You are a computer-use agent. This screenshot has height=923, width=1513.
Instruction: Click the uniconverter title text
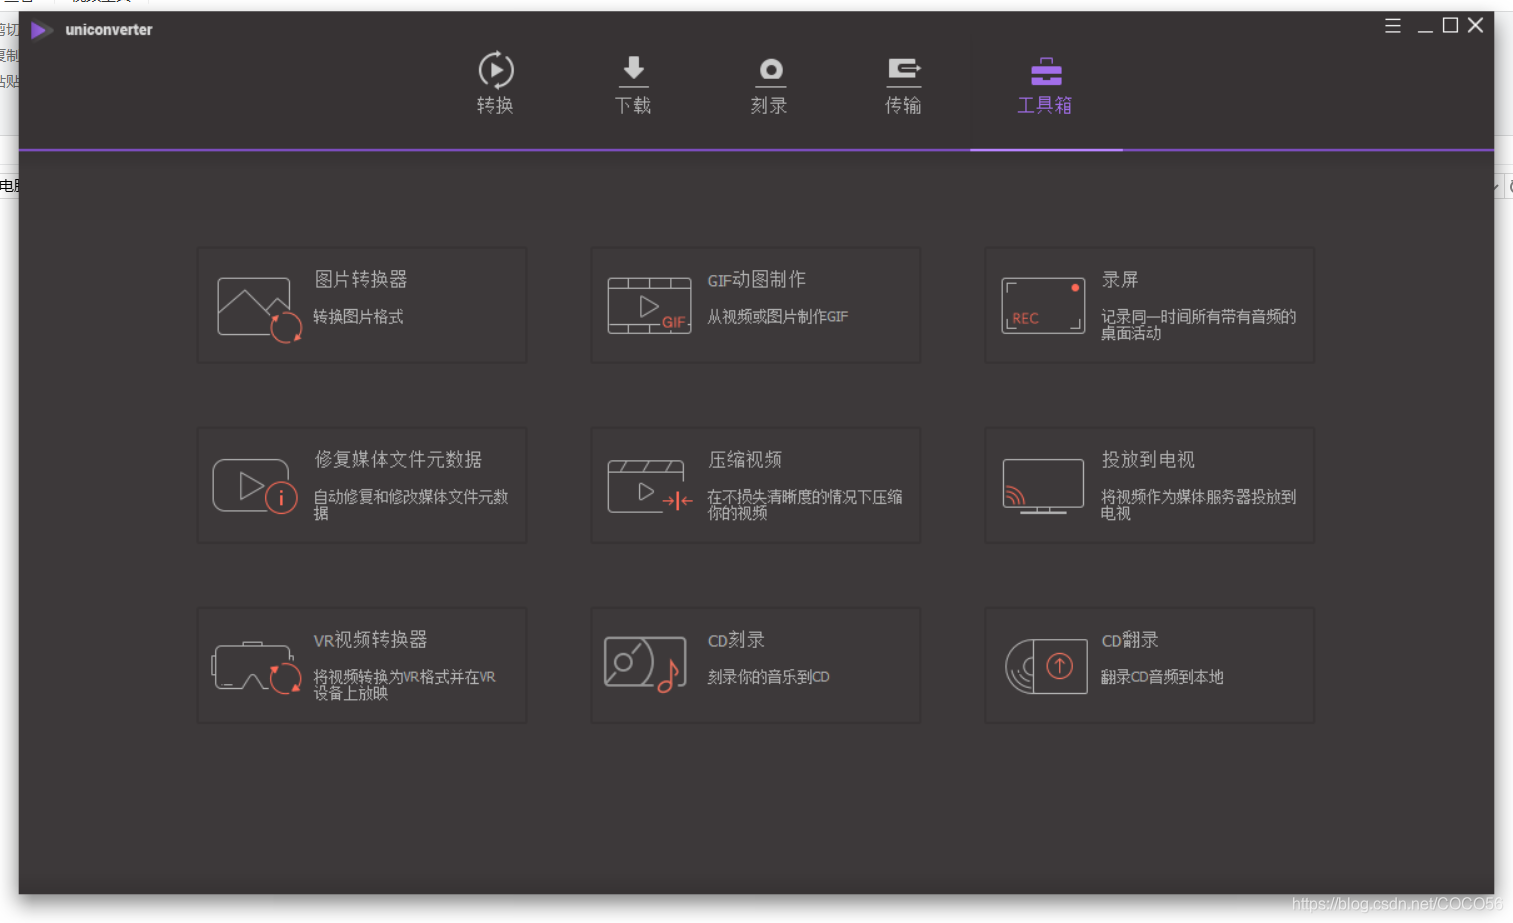click(x=109, y=30)
